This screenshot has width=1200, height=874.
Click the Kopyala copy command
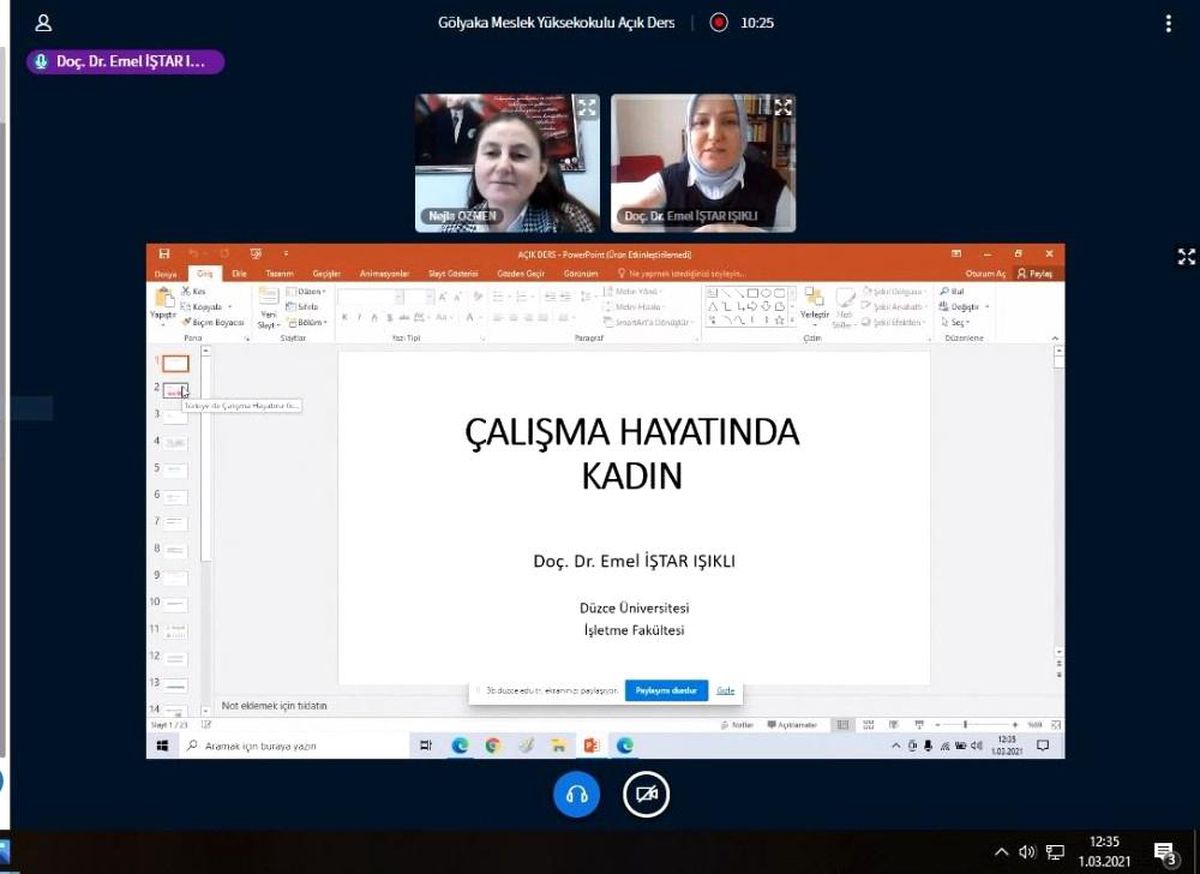[205, 307]
